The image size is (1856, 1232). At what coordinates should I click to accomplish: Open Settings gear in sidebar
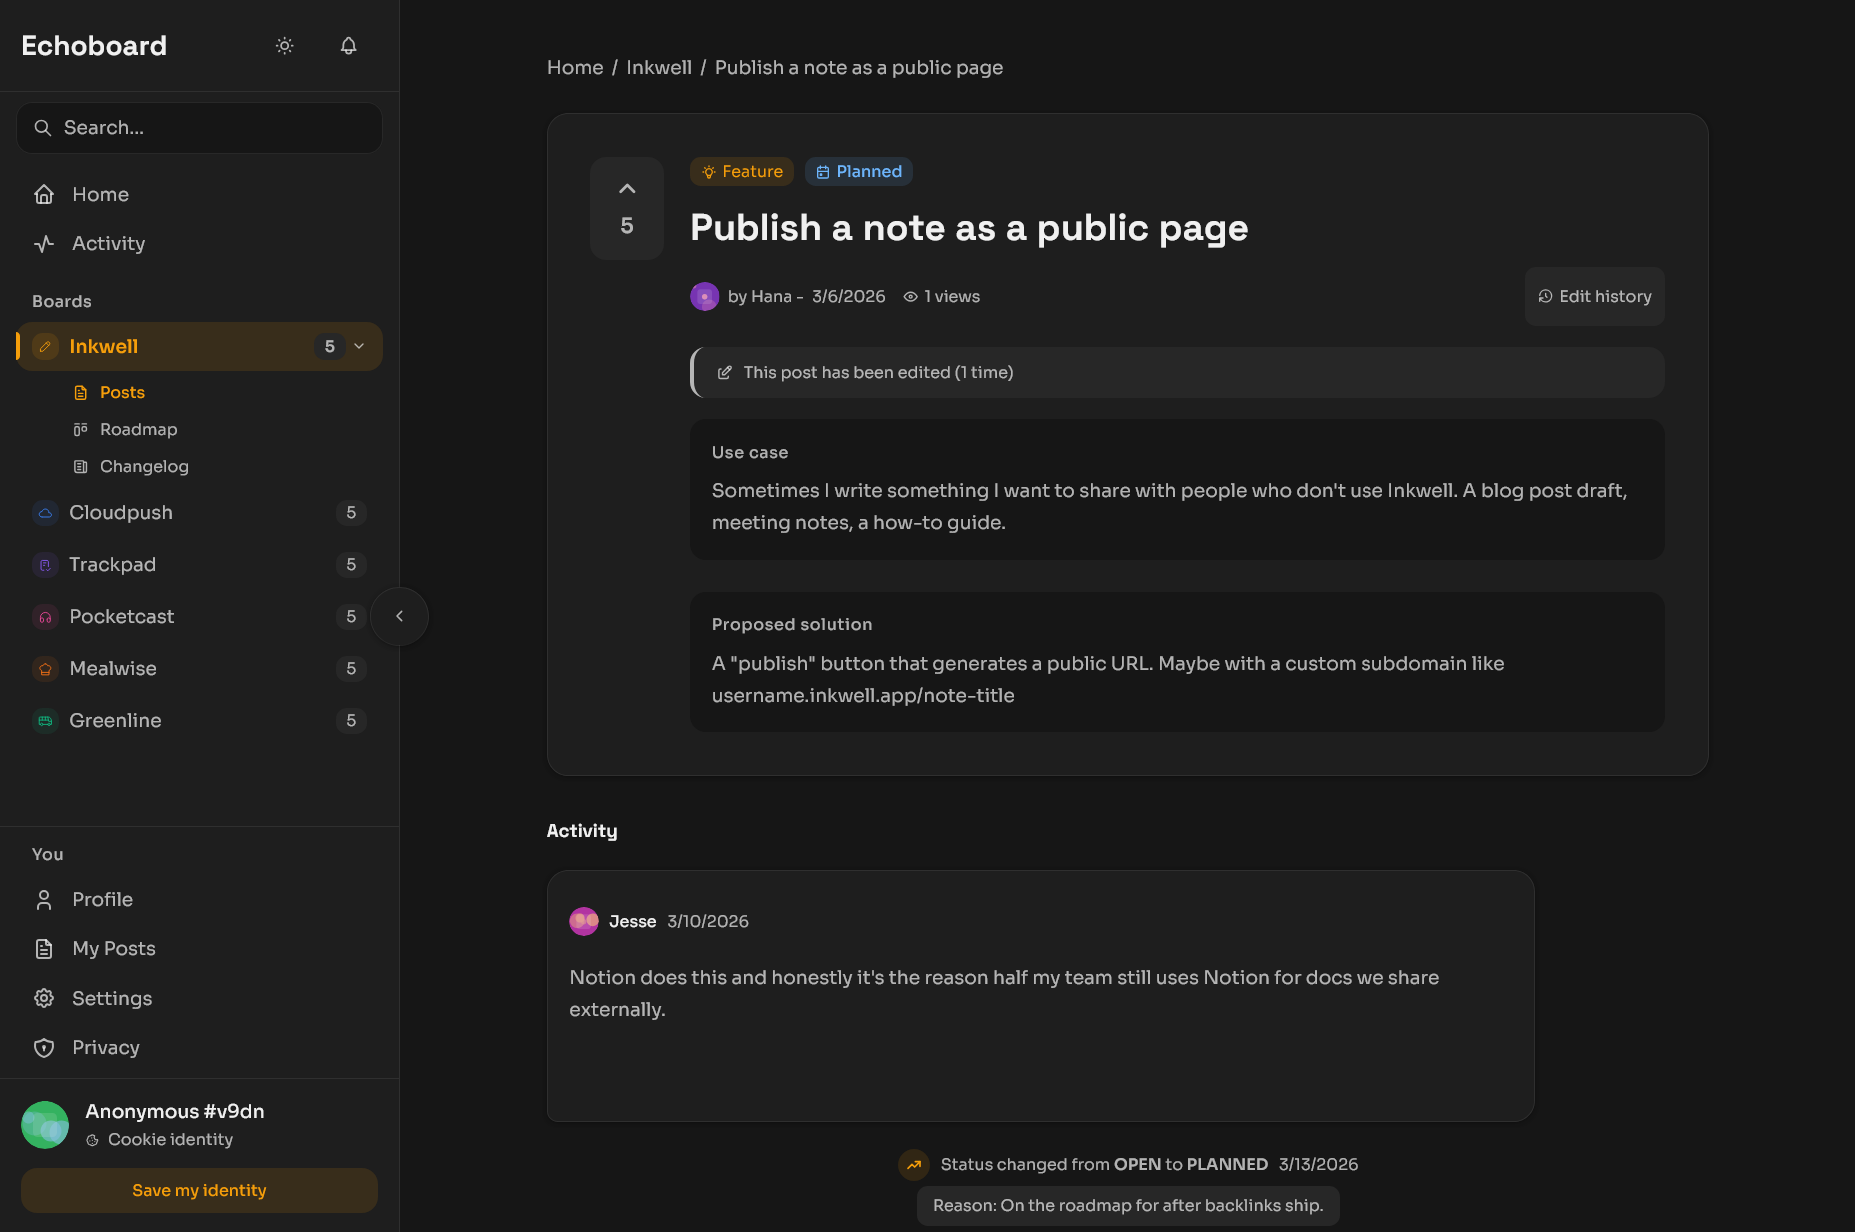pyautogui.click(x=44, y=998)
